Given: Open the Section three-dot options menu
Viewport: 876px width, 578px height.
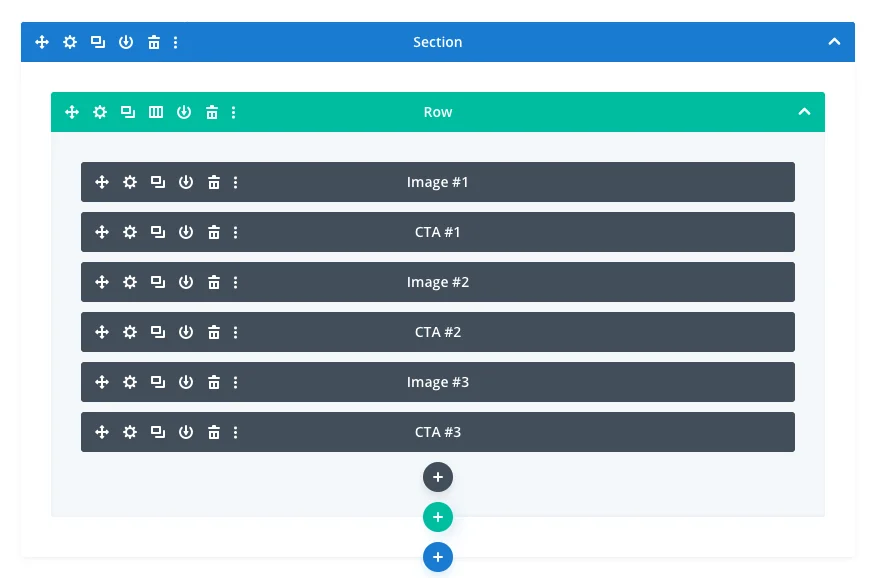Looking at the screenshot, I should pos(176,42).
